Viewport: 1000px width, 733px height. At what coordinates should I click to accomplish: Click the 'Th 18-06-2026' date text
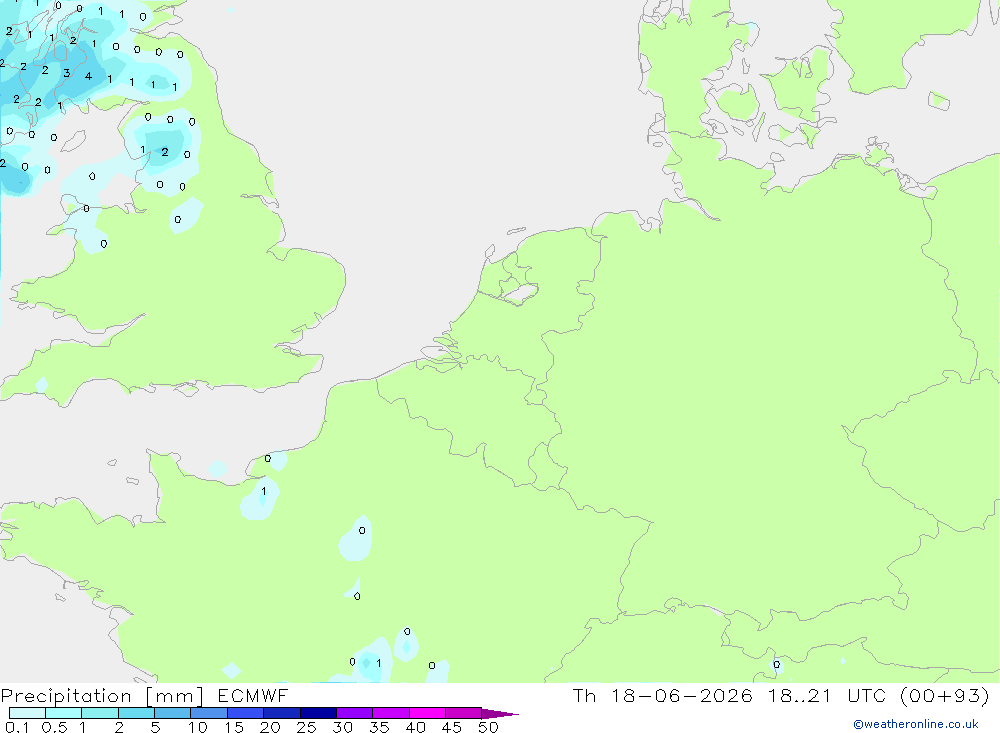(x=662, y=695)
